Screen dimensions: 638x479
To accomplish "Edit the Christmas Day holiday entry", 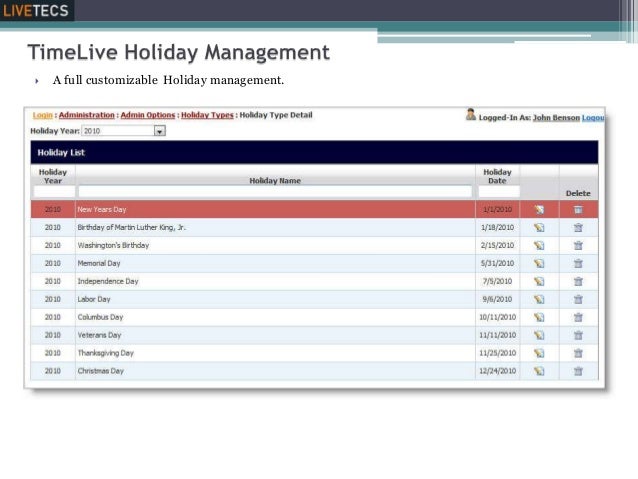I will click(539, 371).
